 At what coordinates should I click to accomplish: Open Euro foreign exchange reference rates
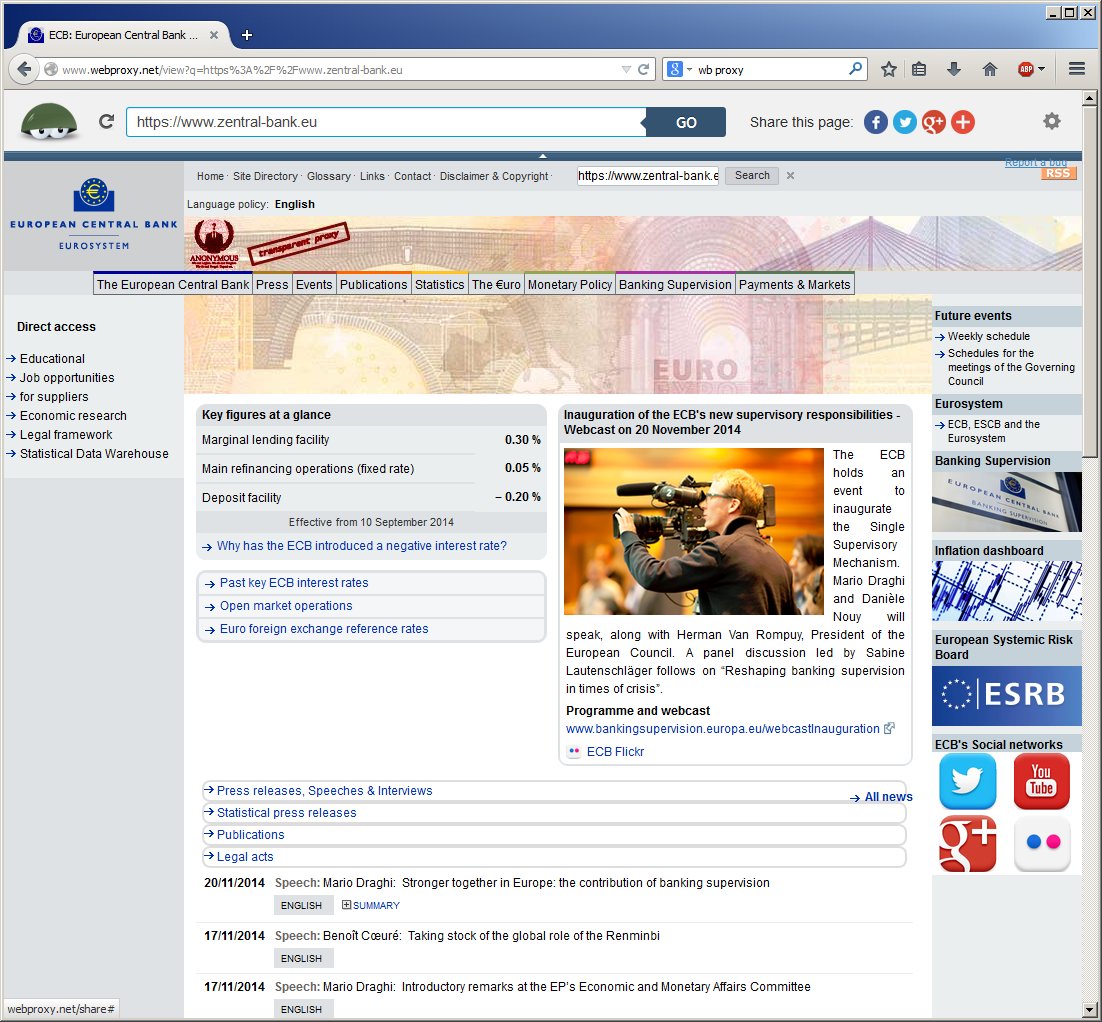[x=324, y=628]
